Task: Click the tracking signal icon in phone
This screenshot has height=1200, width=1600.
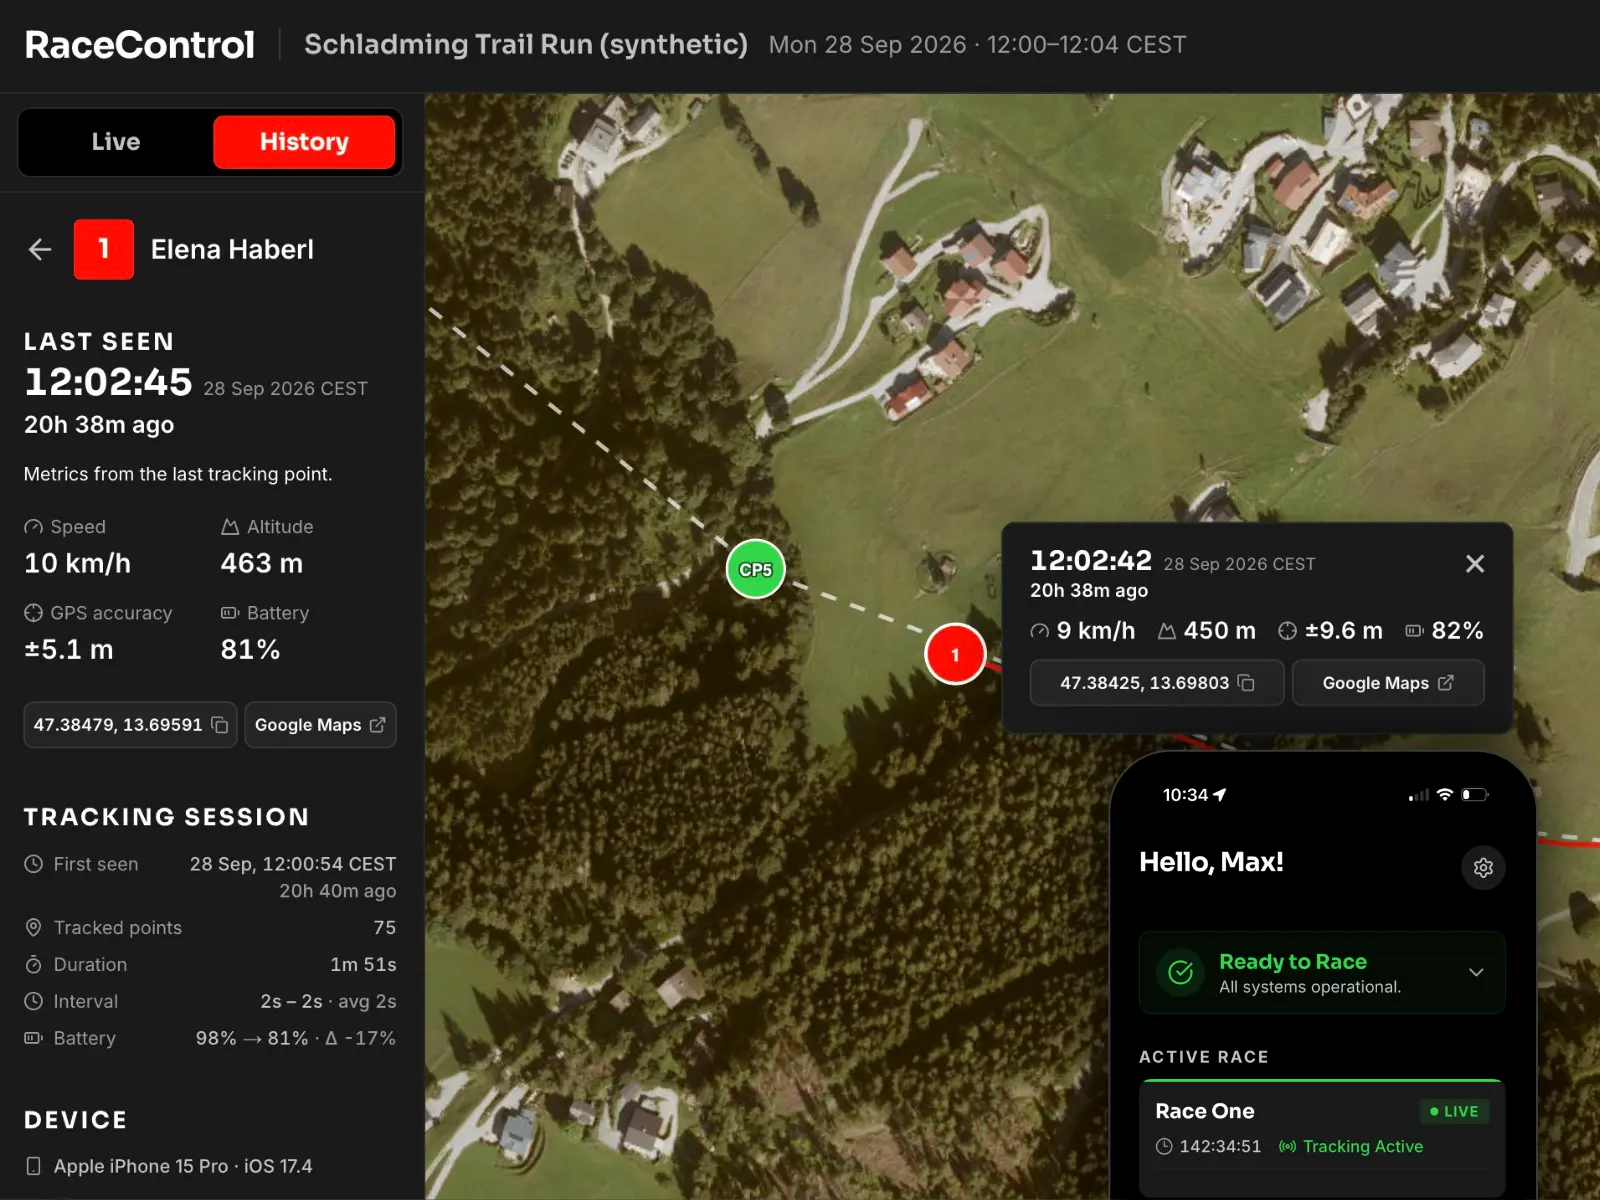Action: pos(1287,1146)
